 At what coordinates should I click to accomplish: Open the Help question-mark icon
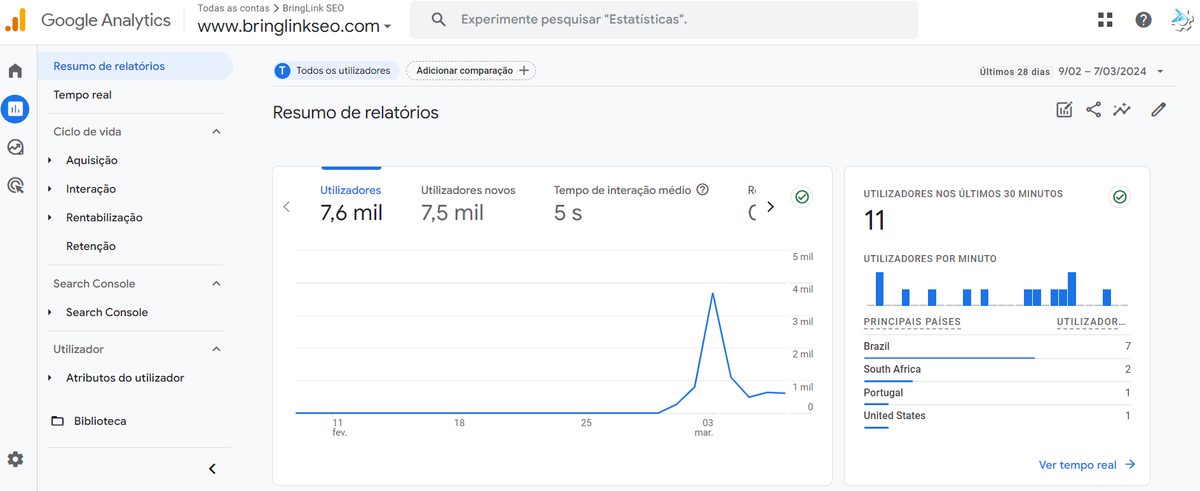[1143, 20]
